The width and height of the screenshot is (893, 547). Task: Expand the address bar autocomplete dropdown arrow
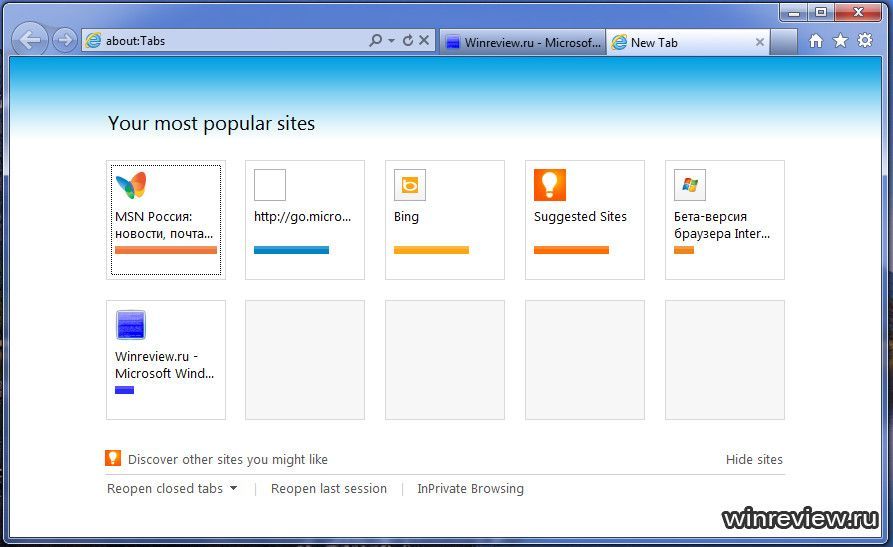tap(391, 41)
